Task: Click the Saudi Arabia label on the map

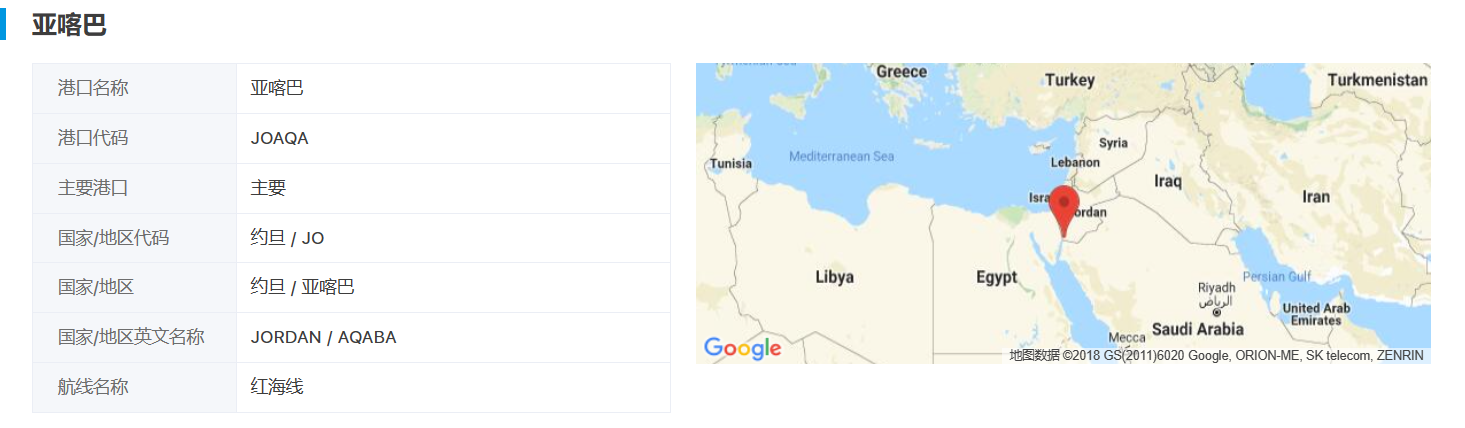Action: (x=1197, y=329)
